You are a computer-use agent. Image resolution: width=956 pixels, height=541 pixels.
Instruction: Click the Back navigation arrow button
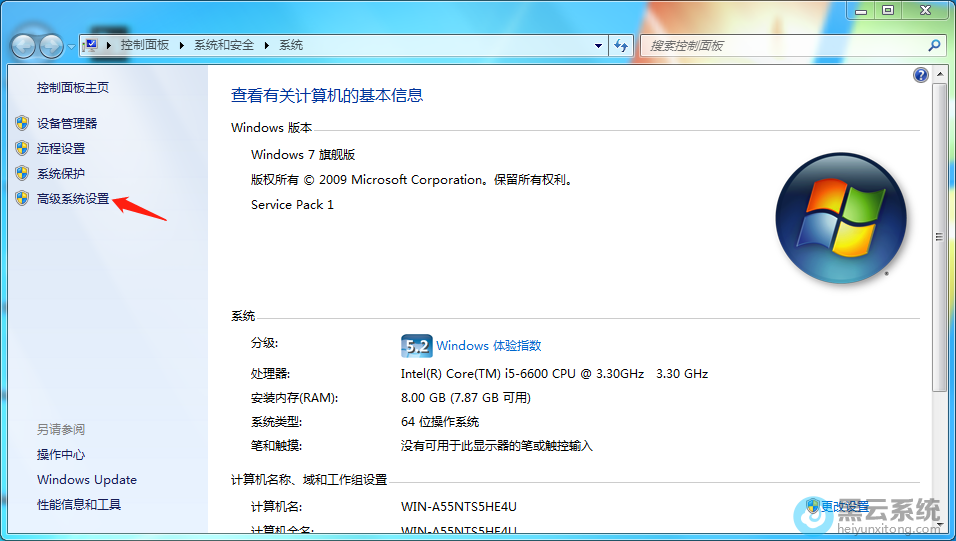24,46
